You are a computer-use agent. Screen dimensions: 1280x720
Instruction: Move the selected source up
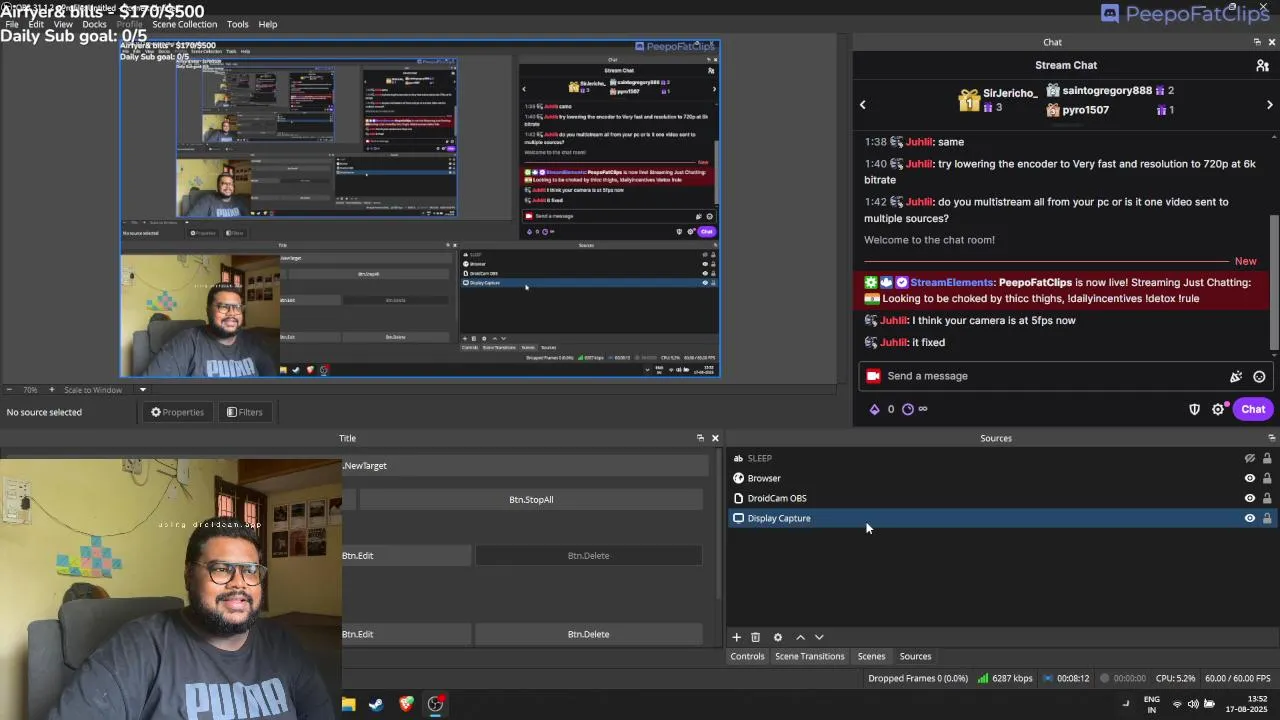coord(800,637)
